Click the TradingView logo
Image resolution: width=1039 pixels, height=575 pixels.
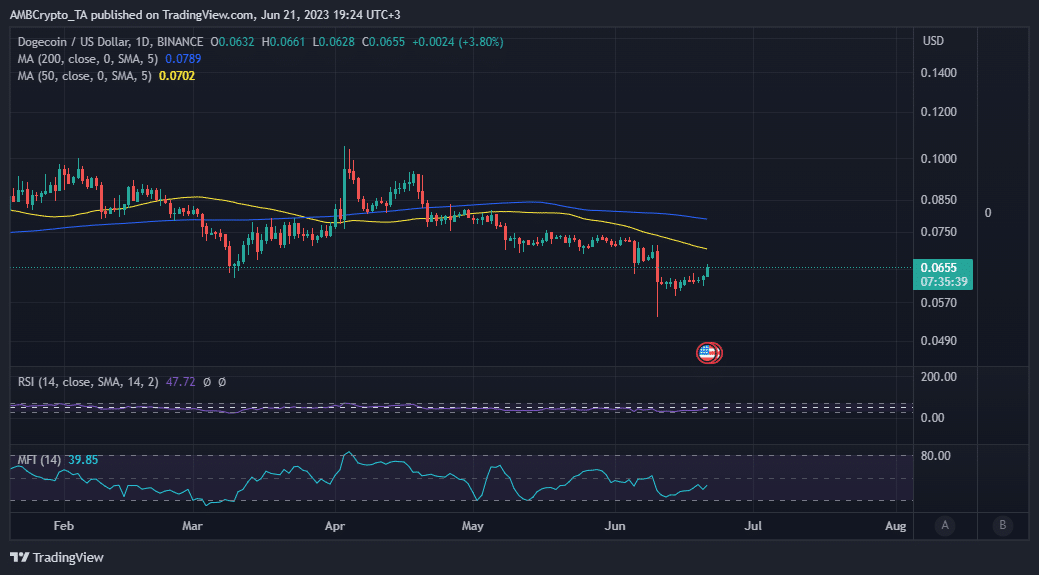tap(57, 558)
